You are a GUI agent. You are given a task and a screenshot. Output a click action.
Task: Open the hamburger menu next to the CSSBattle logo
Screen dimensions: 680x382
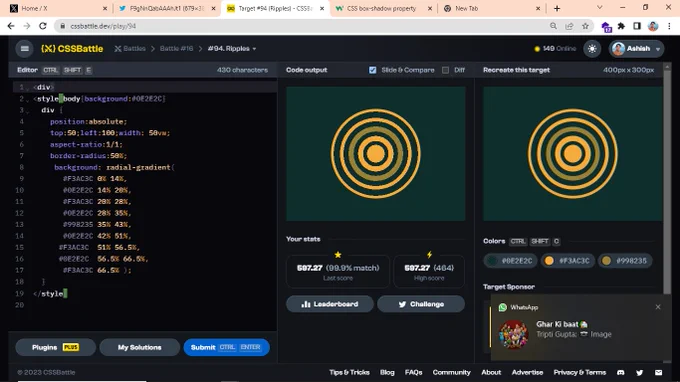tap(24, 49)
